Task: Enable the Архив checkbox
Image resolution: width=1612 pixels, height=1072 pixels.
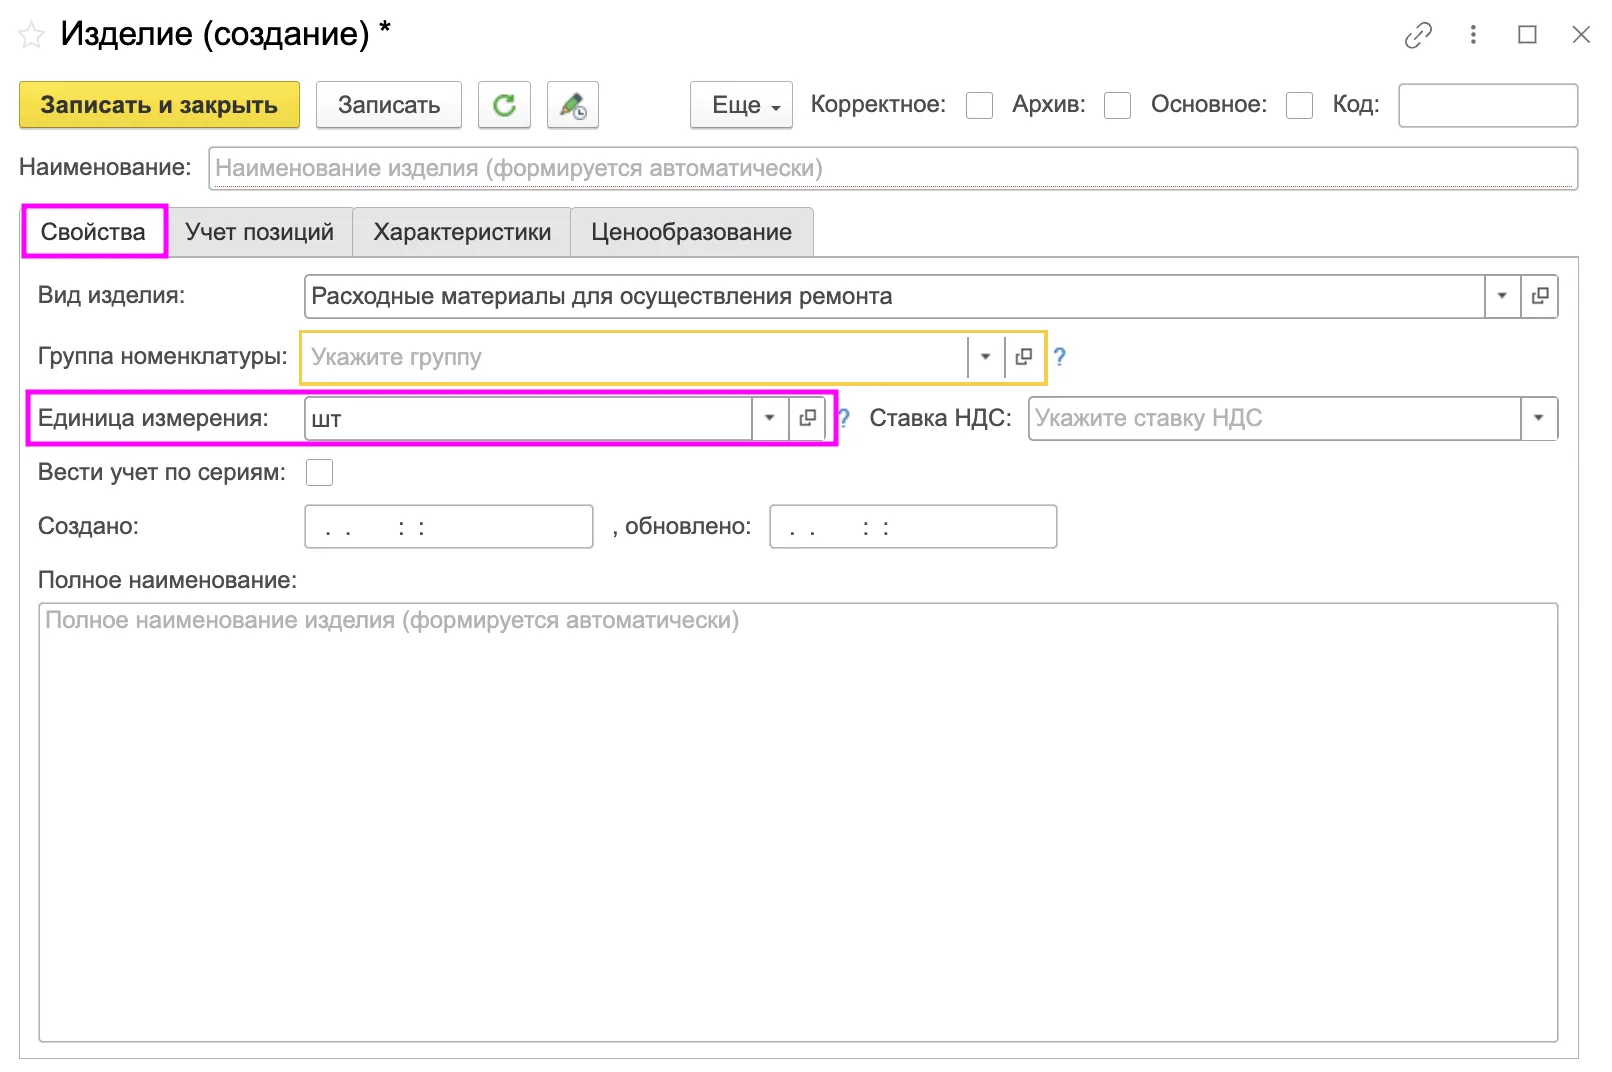Action: 1118,105
